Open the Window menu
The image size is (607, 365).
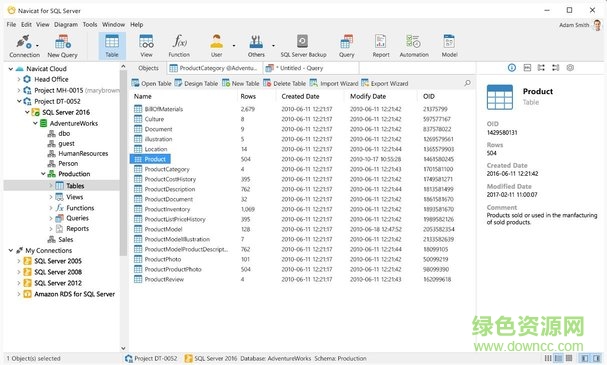(x=113, y=24)
